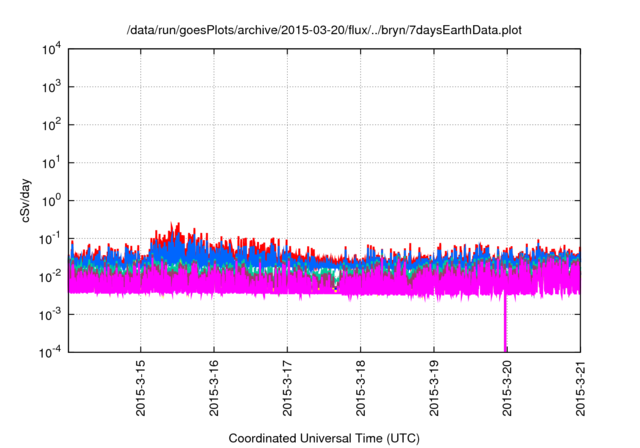
Task: Click the 10^2 y-axis tick label
Action: [51, 125]
